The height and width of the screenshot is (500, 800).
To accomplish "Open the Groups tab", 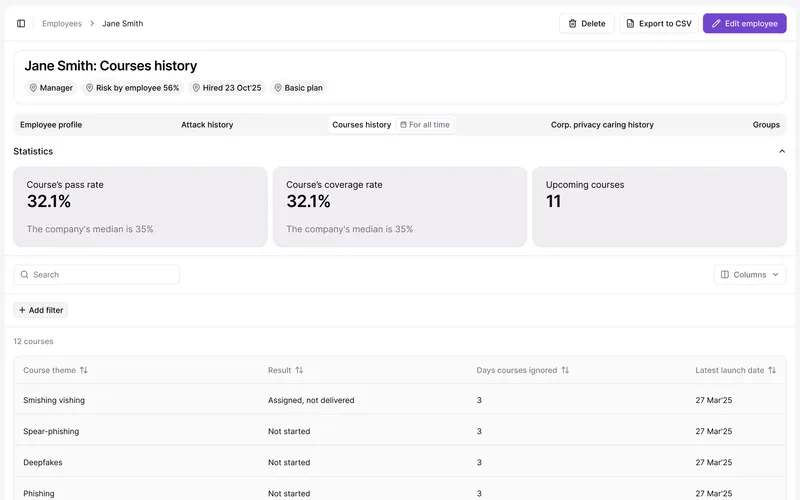I will [x=766, y=124].
